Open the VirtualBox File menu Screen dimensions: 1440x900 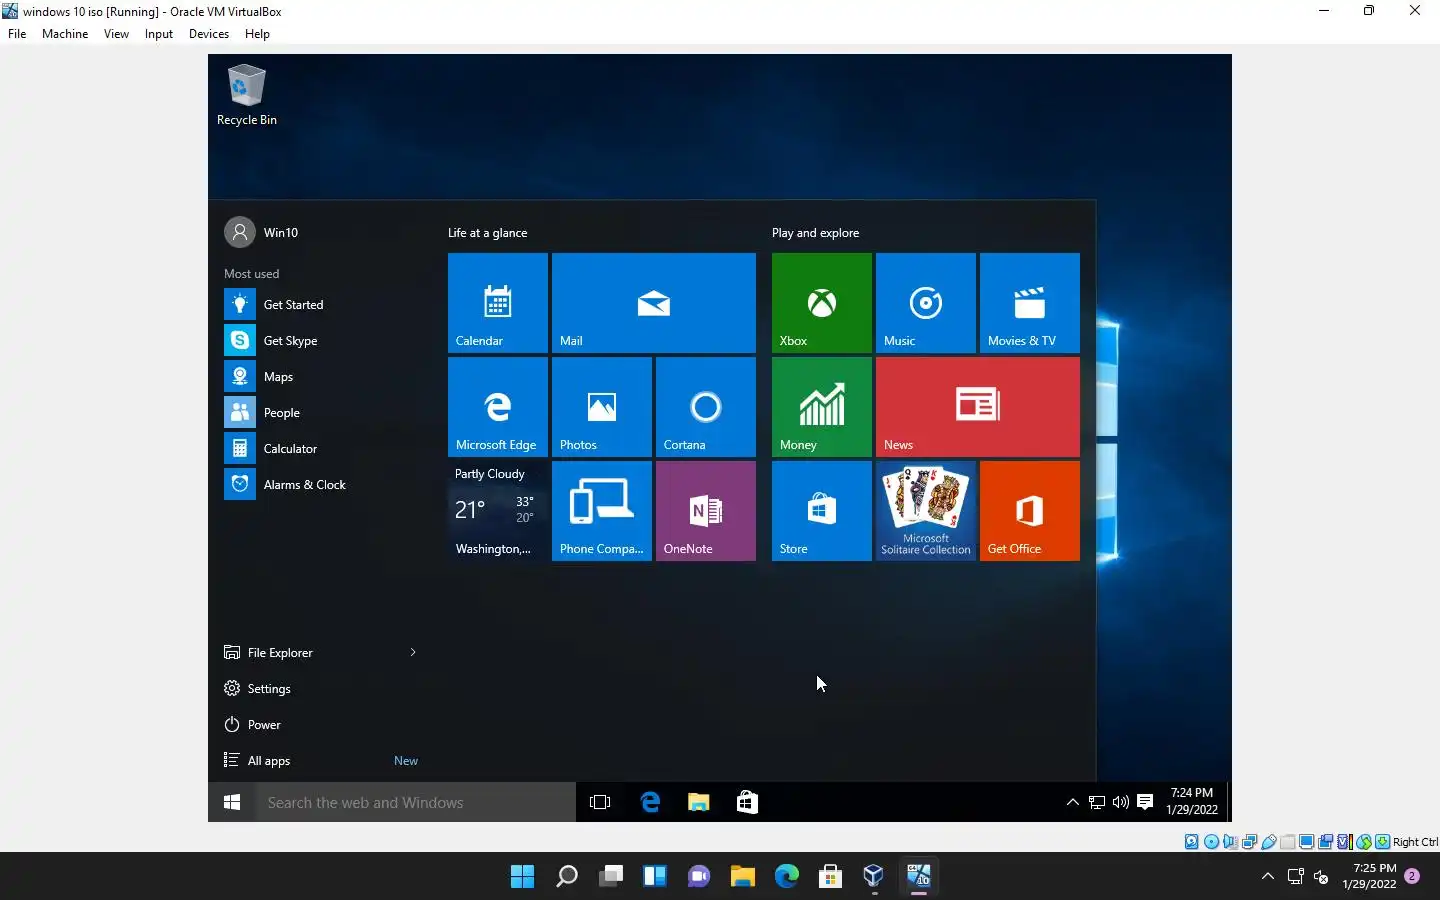click(17, 33)
